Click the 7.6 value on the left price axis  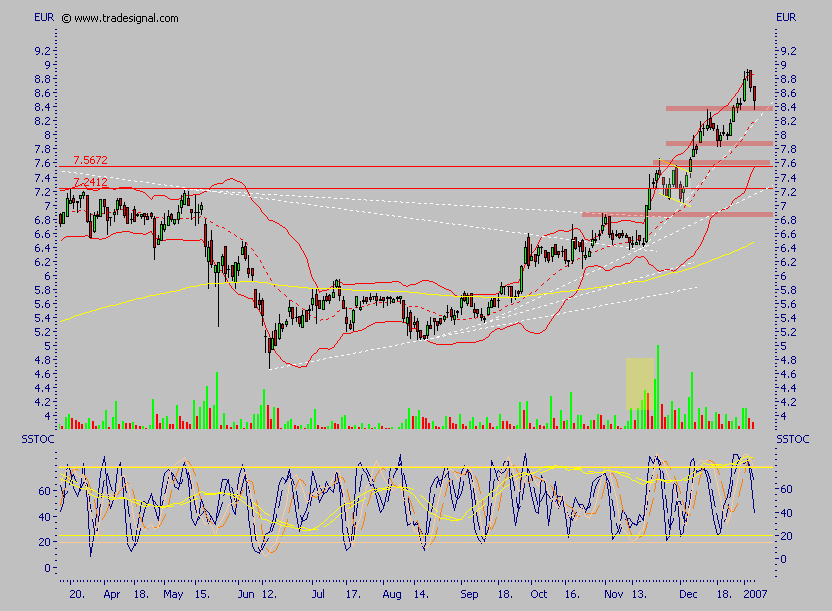click(42, 163)
